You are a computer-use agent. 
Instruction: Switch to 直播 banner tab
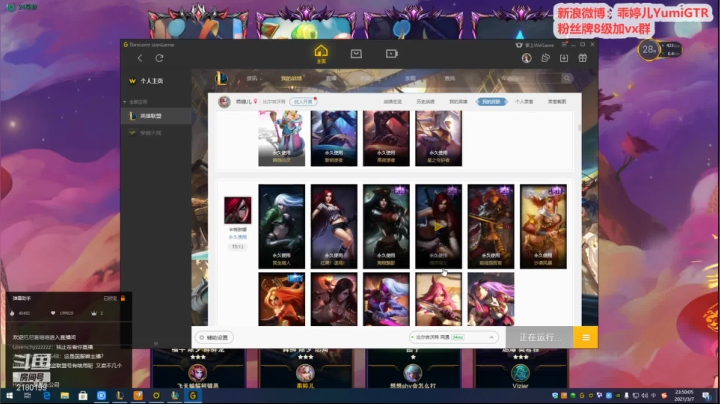331,79
